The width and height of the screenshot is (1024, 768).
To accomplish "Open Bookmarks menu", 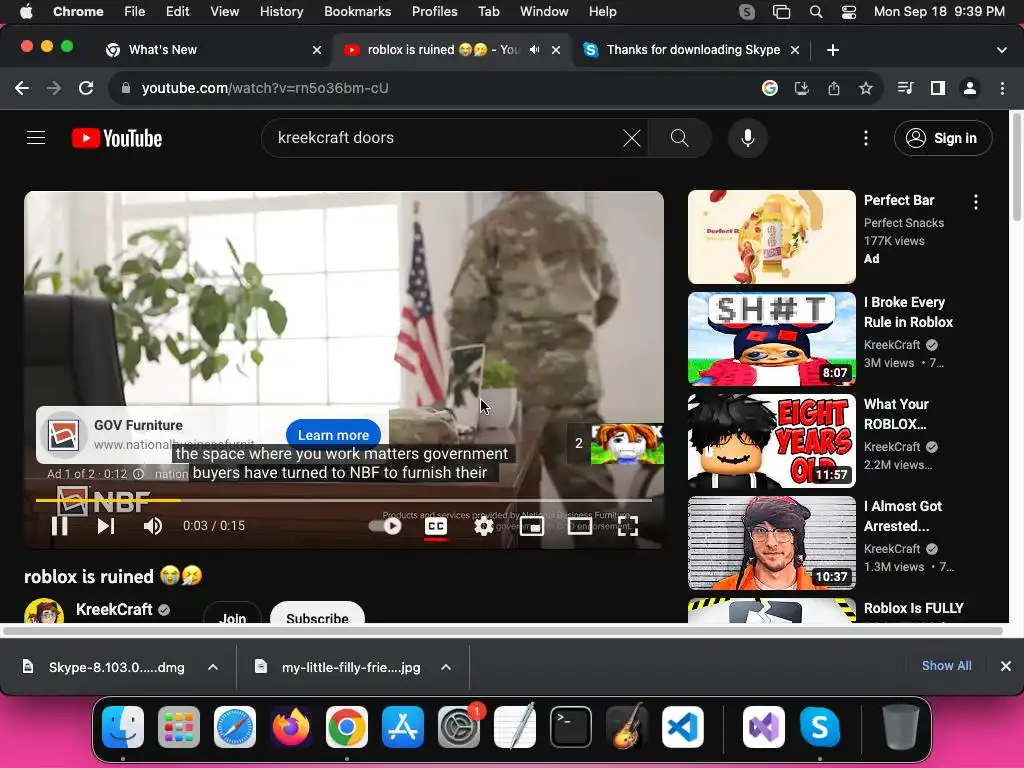I will coord(357,12).
